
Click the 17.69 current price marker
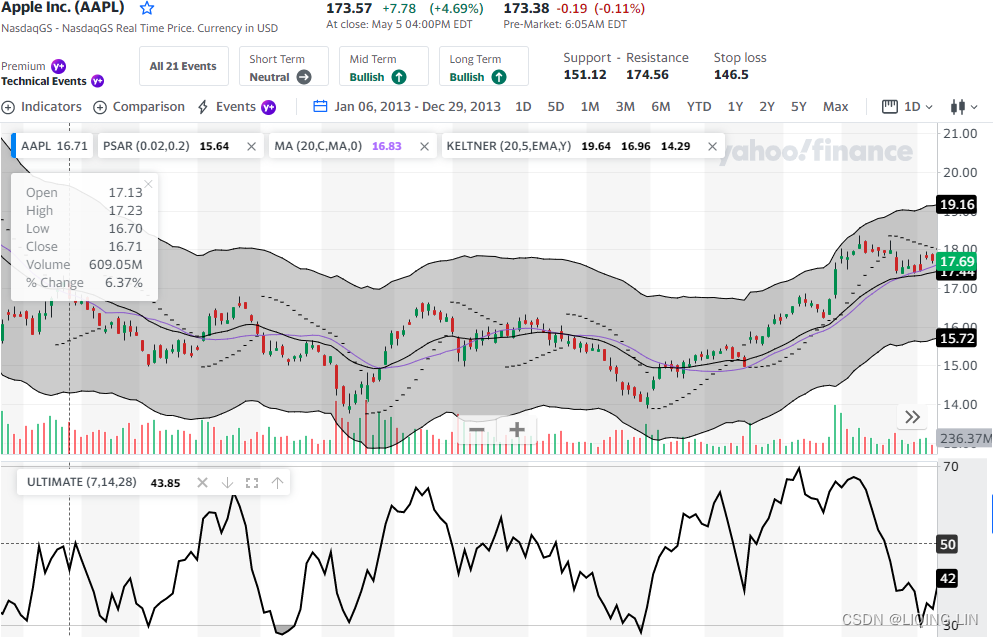pyautogui.click(x=957, y=262)
